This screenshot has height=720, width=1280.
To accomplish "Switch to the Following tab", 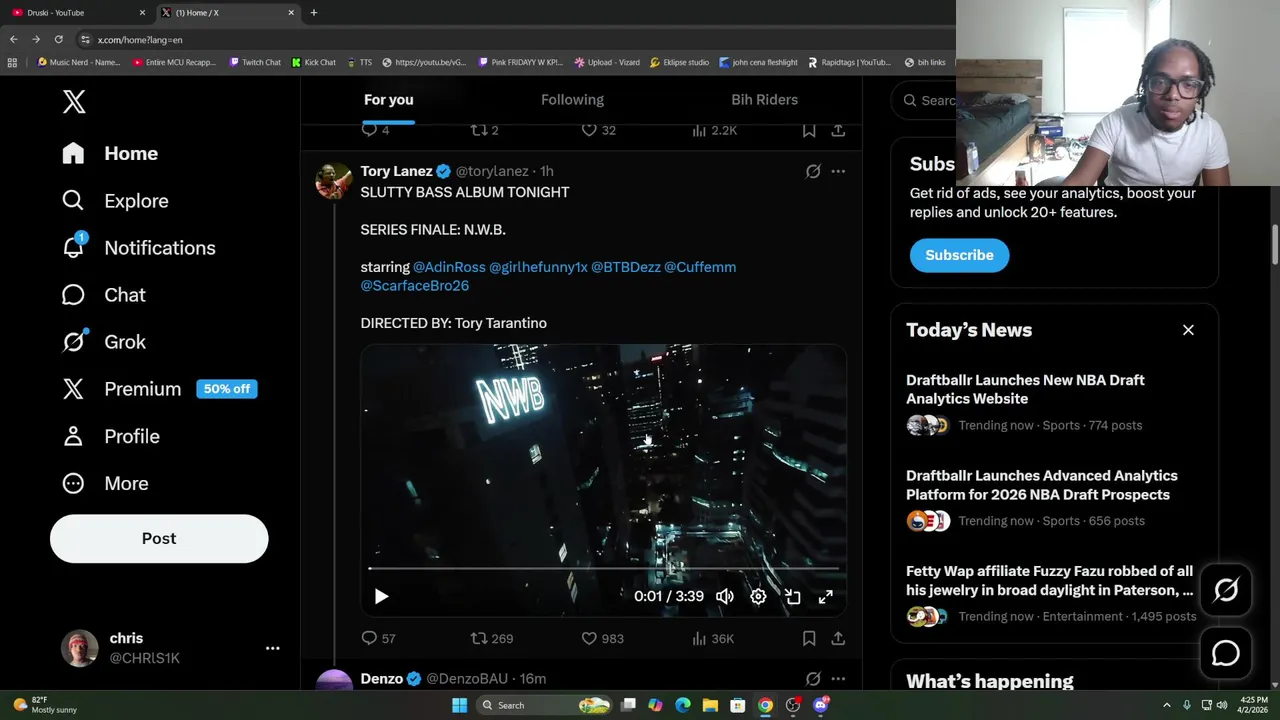I will point(572,100).
